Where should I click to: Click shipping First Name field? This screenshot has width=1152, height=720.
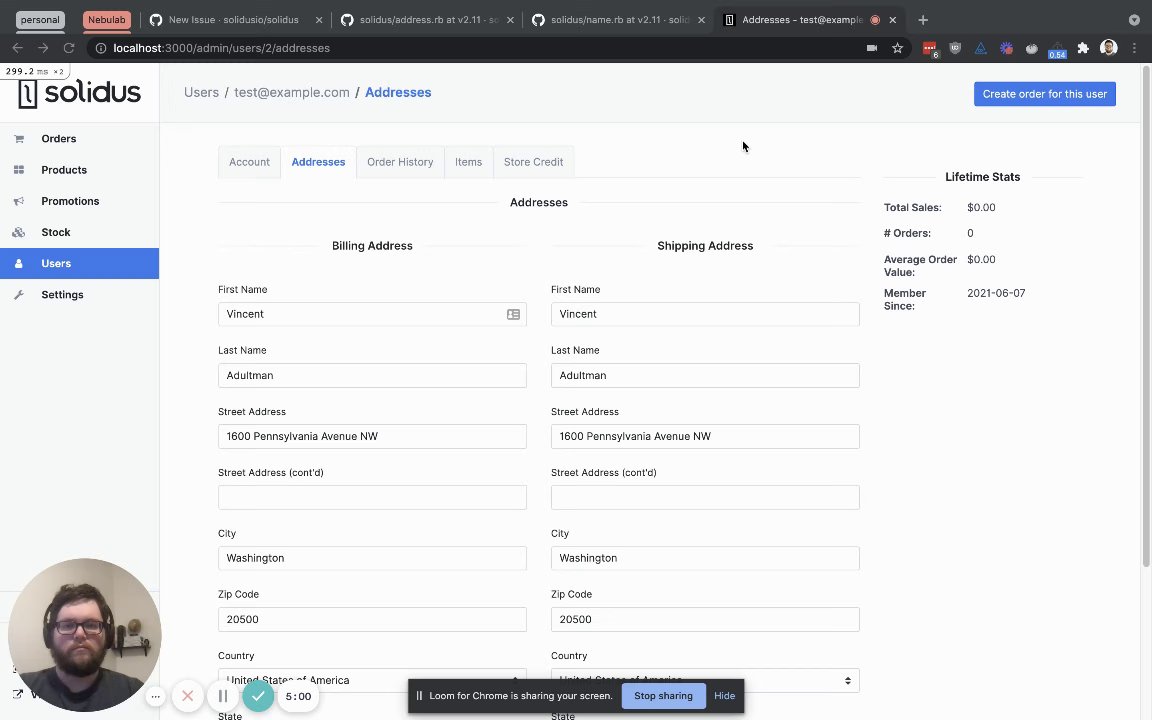(x=705, y=314)
